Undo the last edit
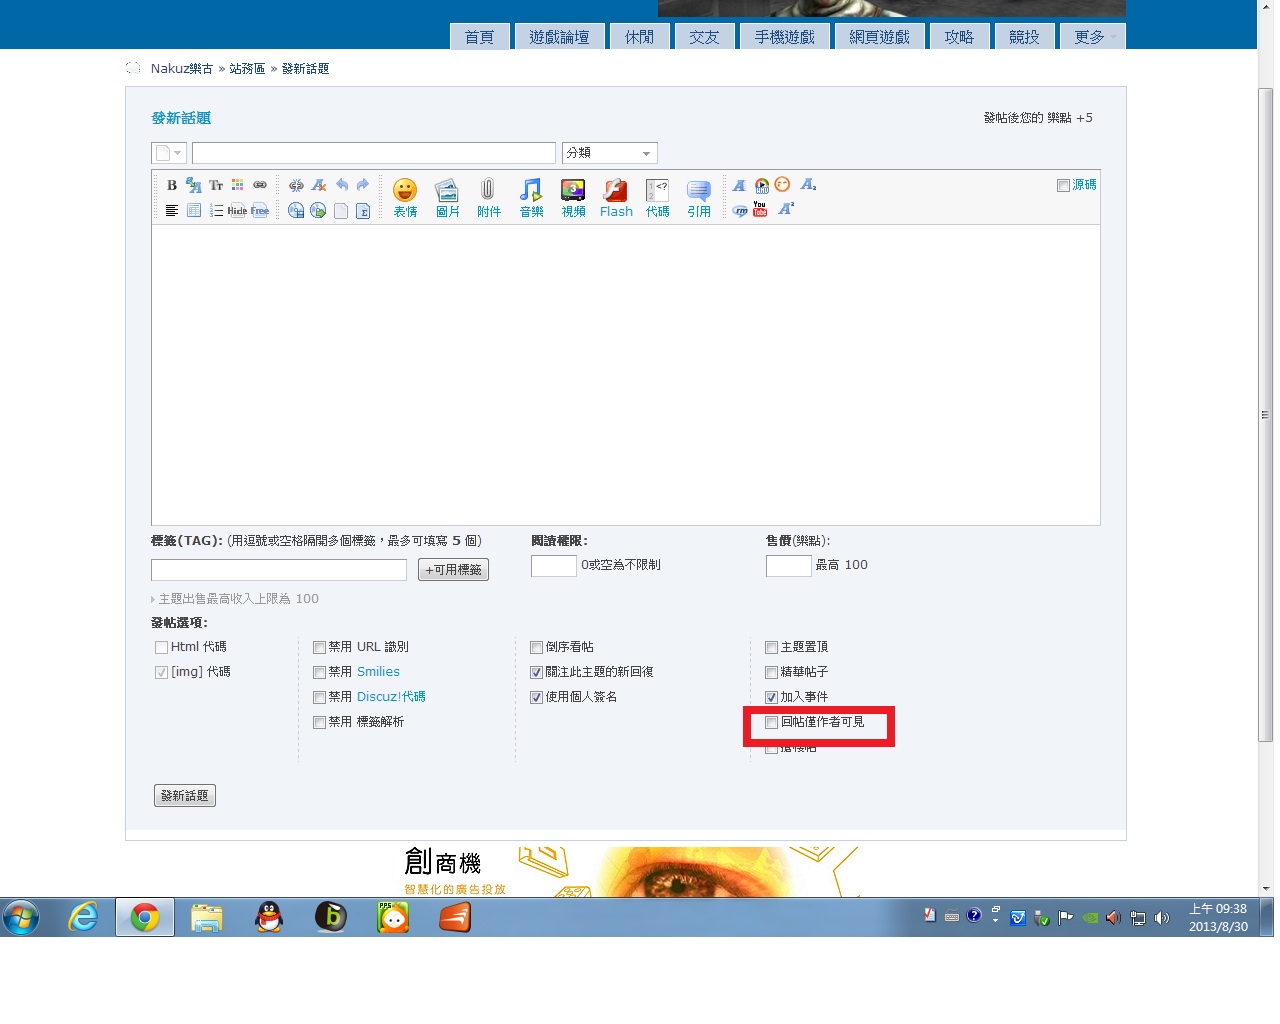This screenshot has height=1024, width=1280. point(342,185)
